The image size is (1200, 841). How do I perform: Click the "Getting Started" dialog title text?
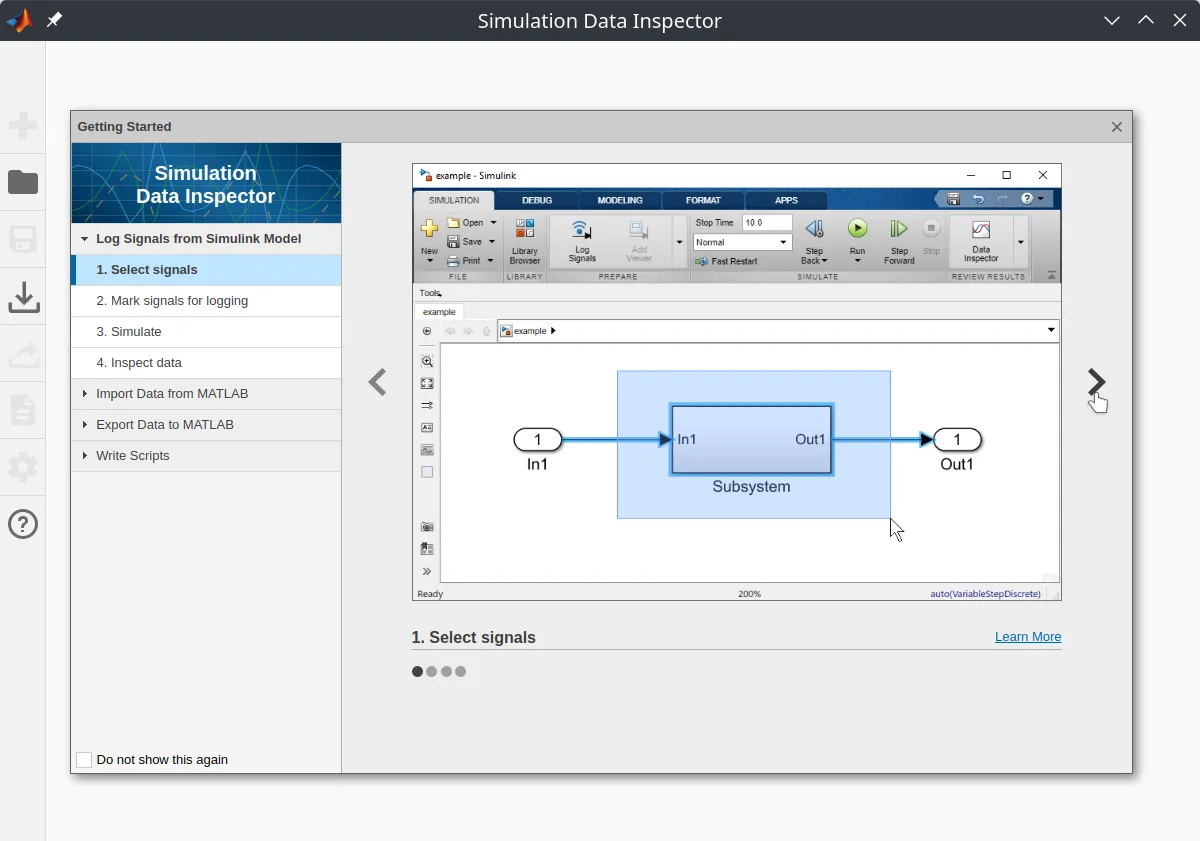click(125, 127)
